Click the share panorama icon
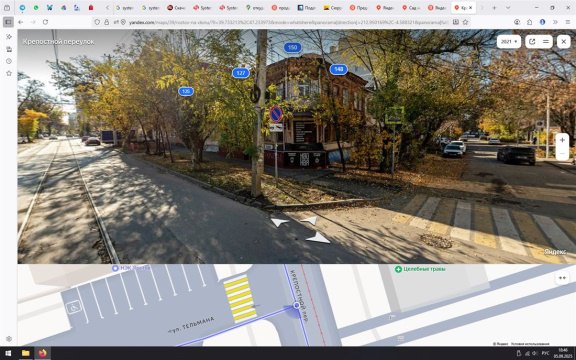The height and width of the screenshot is (360, 576). point(532,42)
